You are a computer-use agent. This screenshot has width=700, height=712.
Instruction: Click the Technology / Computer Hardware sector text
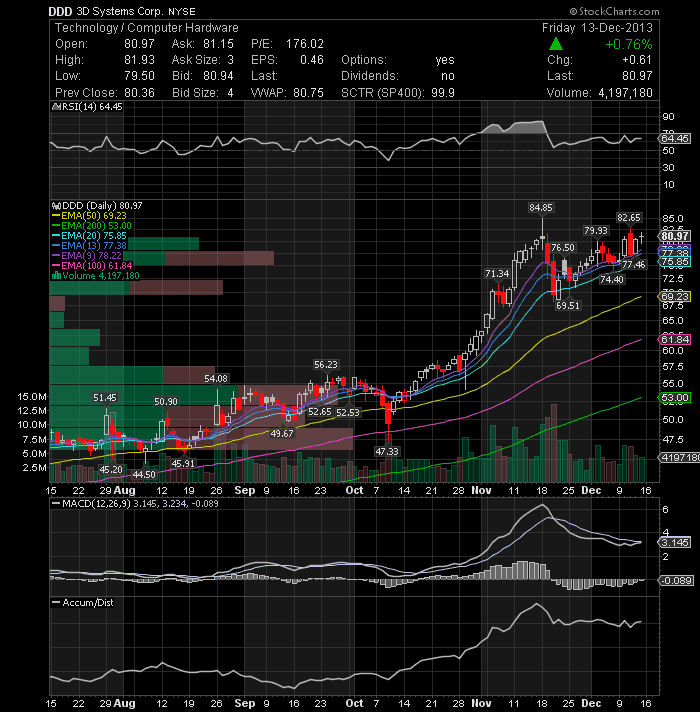pos(147,28)
